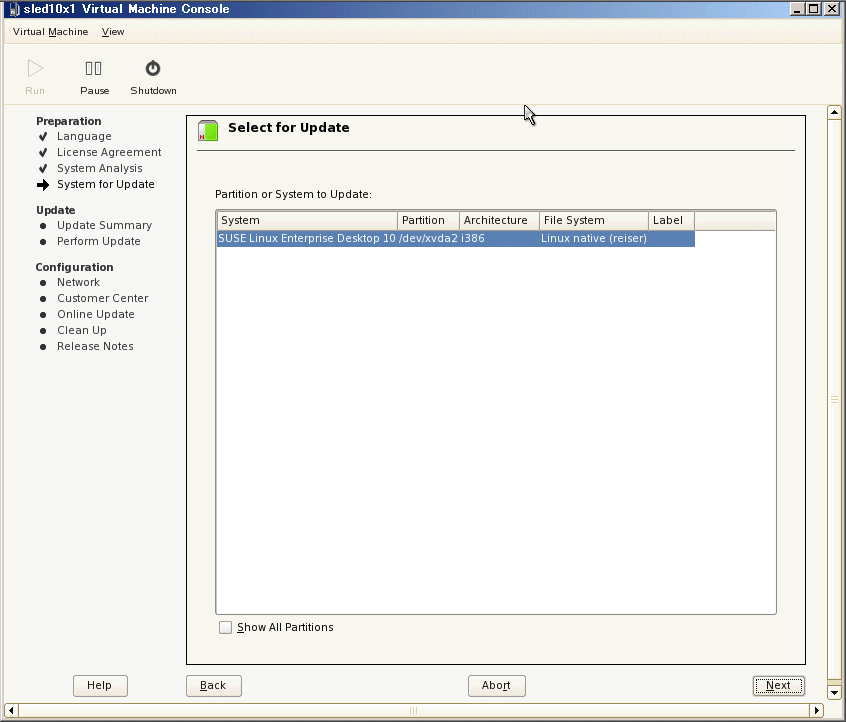Click the System Analysis step
Screen dimensions: 846x722
click(x=100, y=168)
